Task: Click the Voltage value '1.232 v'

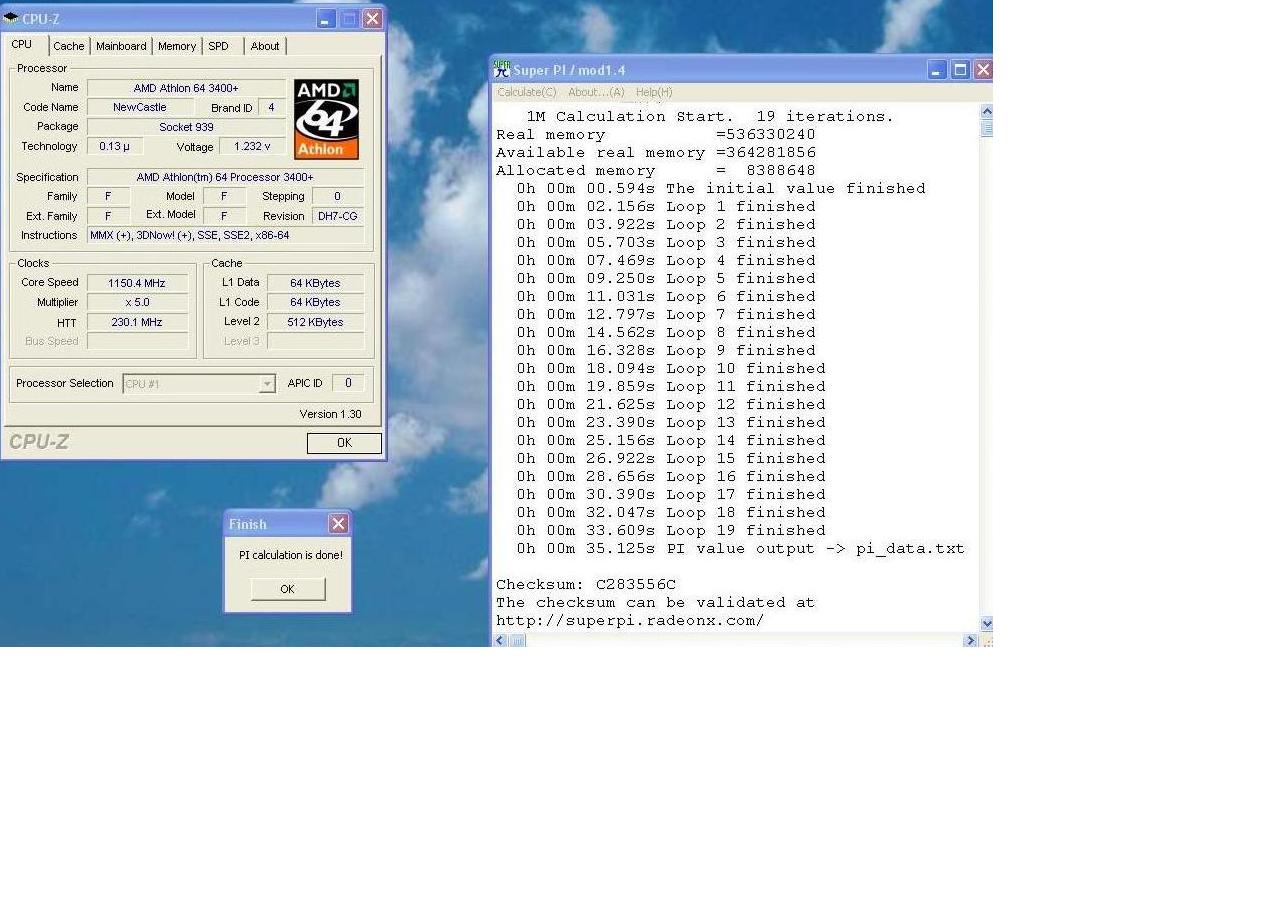Action: point(252,146)
